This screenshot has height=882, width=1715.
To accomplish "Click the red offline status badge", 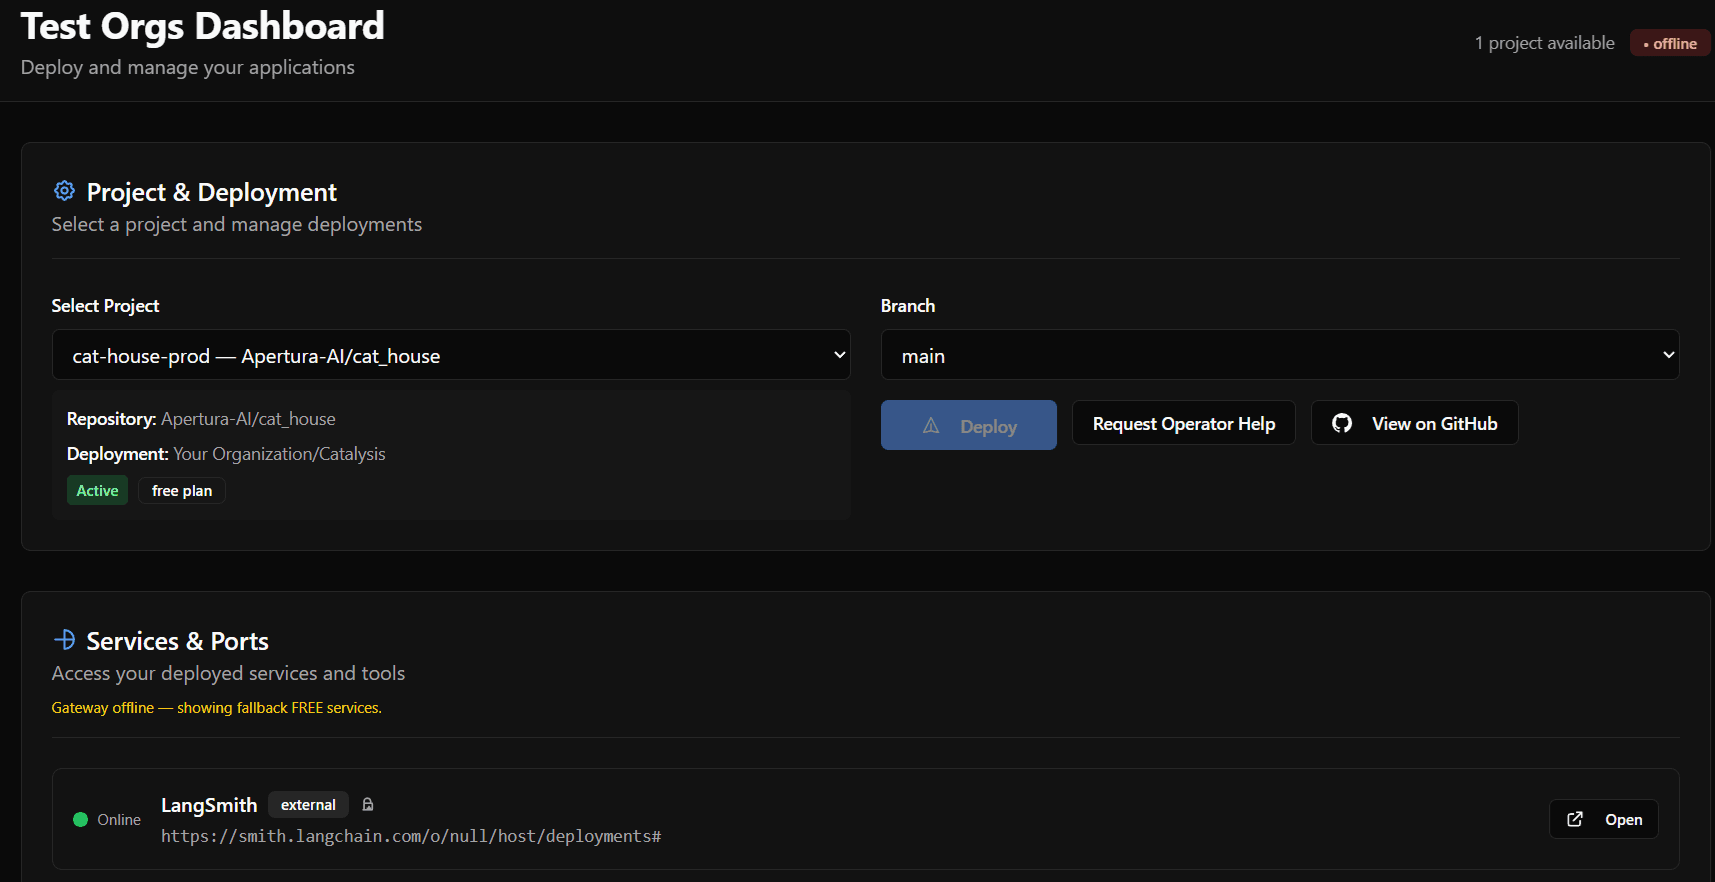I will 1669,43.
